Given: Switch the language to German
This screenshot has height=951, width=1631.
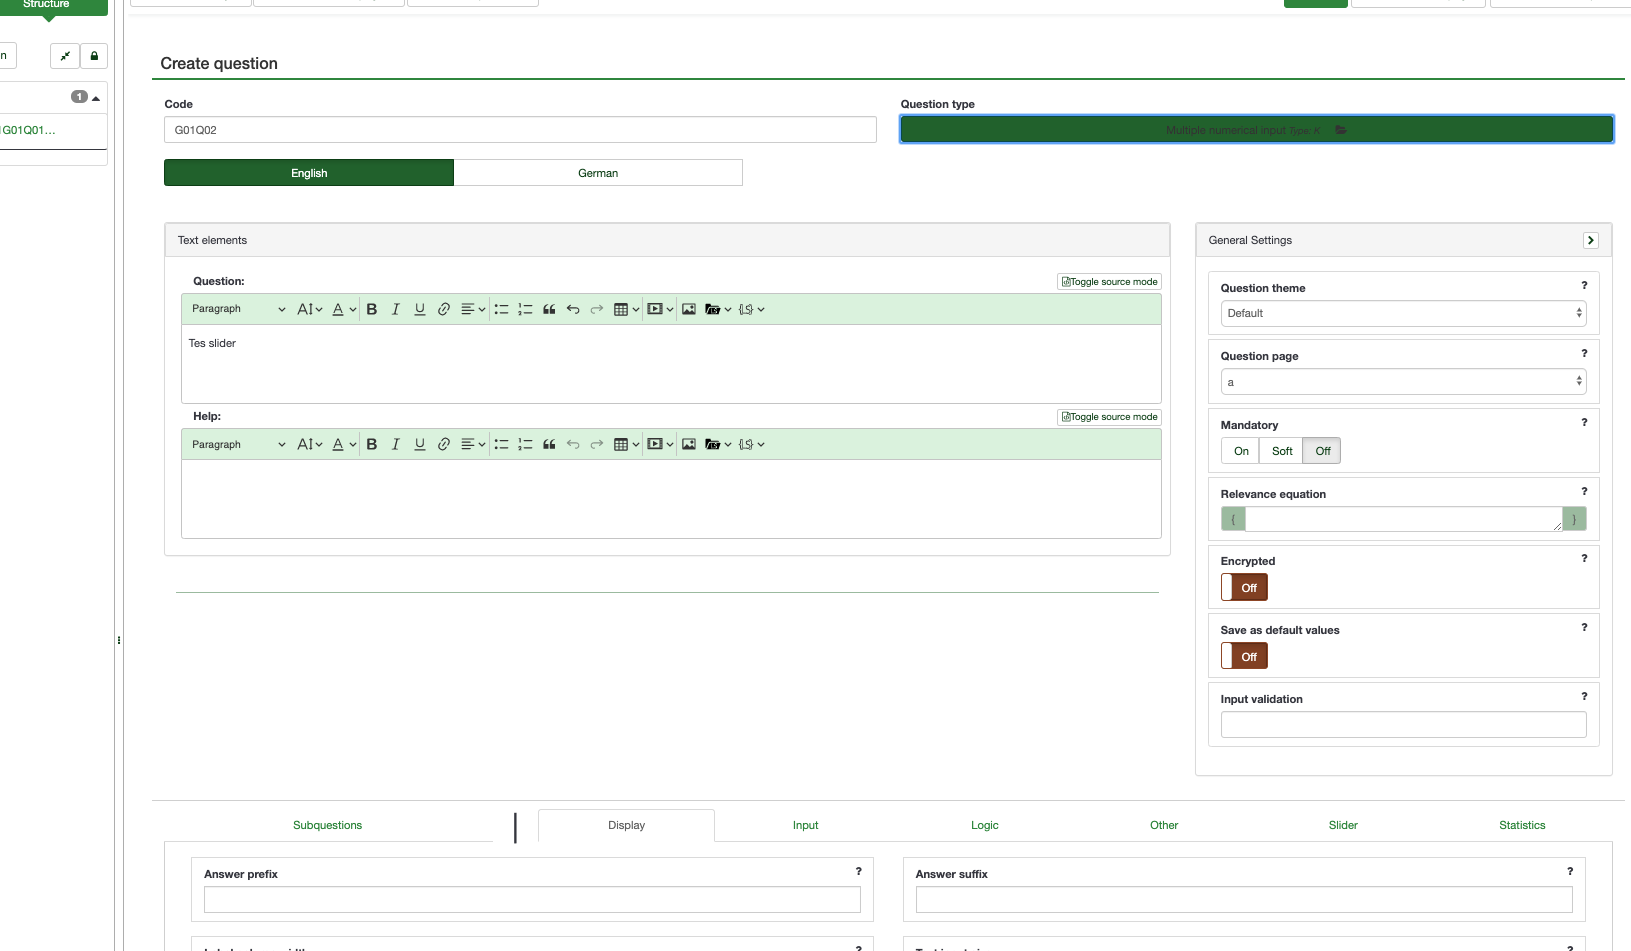Looking at the screenshot, I should pyautogui.click(x=598, y=173).
